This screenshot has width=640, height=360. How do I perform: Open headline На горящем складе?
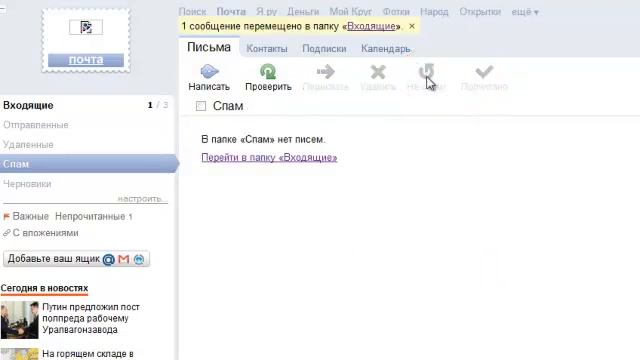point(88,354)
